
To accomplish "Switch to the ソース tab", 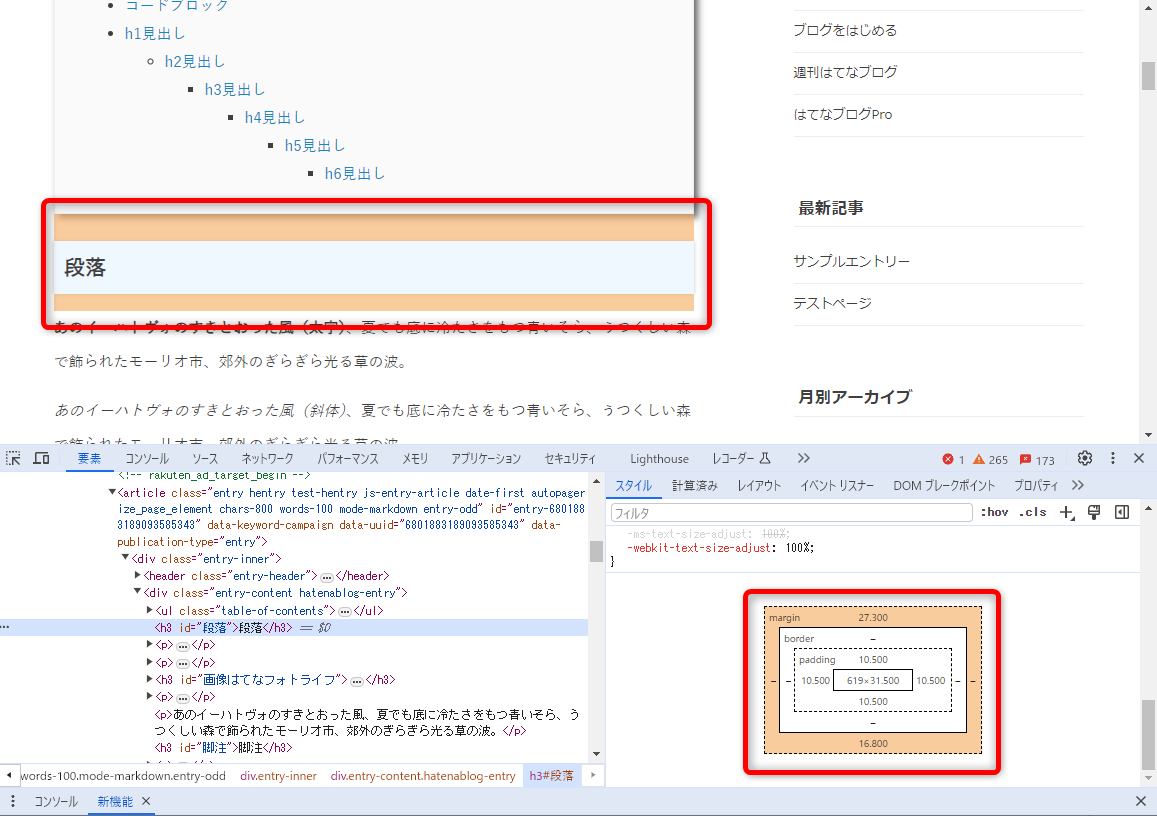I will tap(204, 458).
